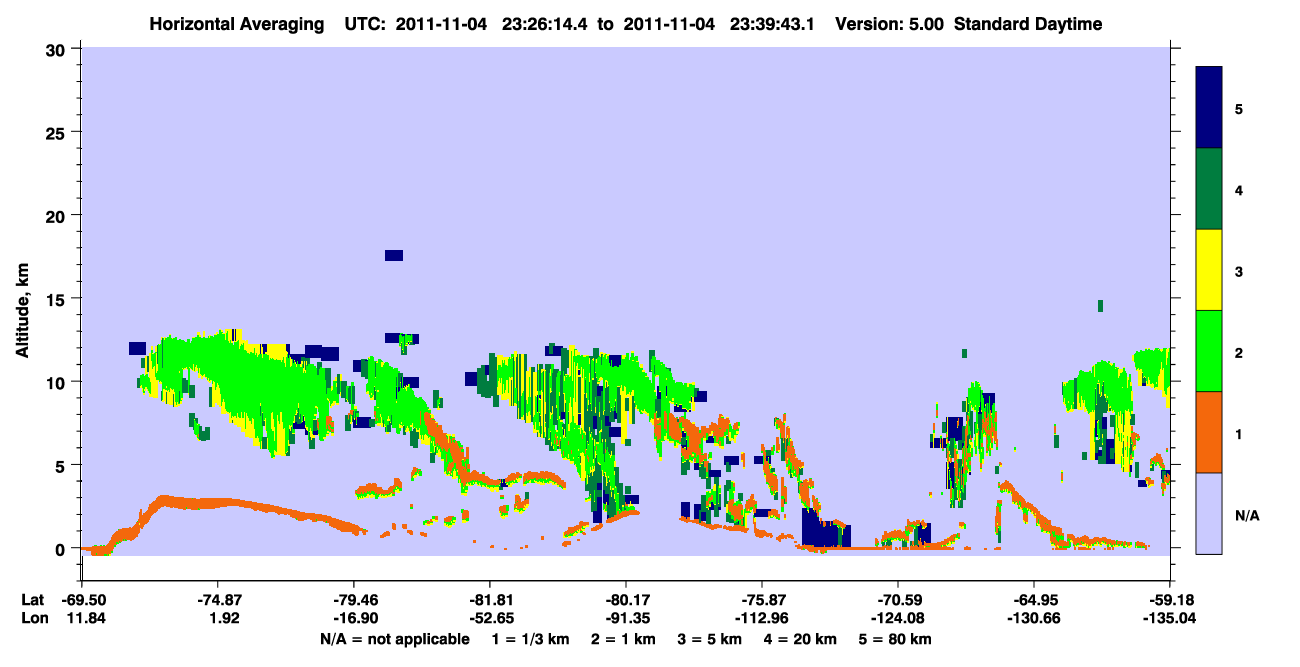Image resolution: width=1300 pixels, height=667 pixels.
Task: Click the lavender N/A colorbar segment
Action: [x=1209, y=513]
